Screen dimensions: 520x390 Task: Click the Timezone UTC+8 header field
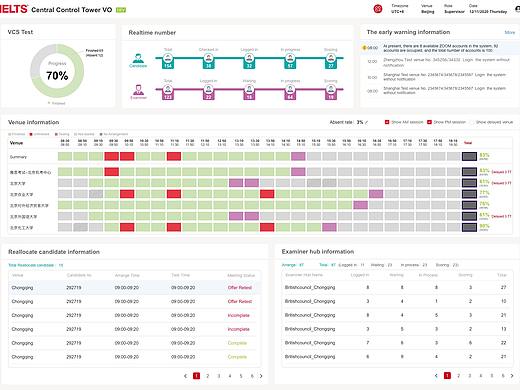399,9
